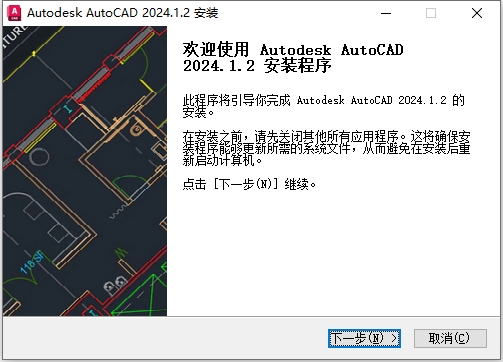Click the 欢迎使用 Autodesk AutoCAD welcome heading
The image size is (503, 362).
point(293,57)
